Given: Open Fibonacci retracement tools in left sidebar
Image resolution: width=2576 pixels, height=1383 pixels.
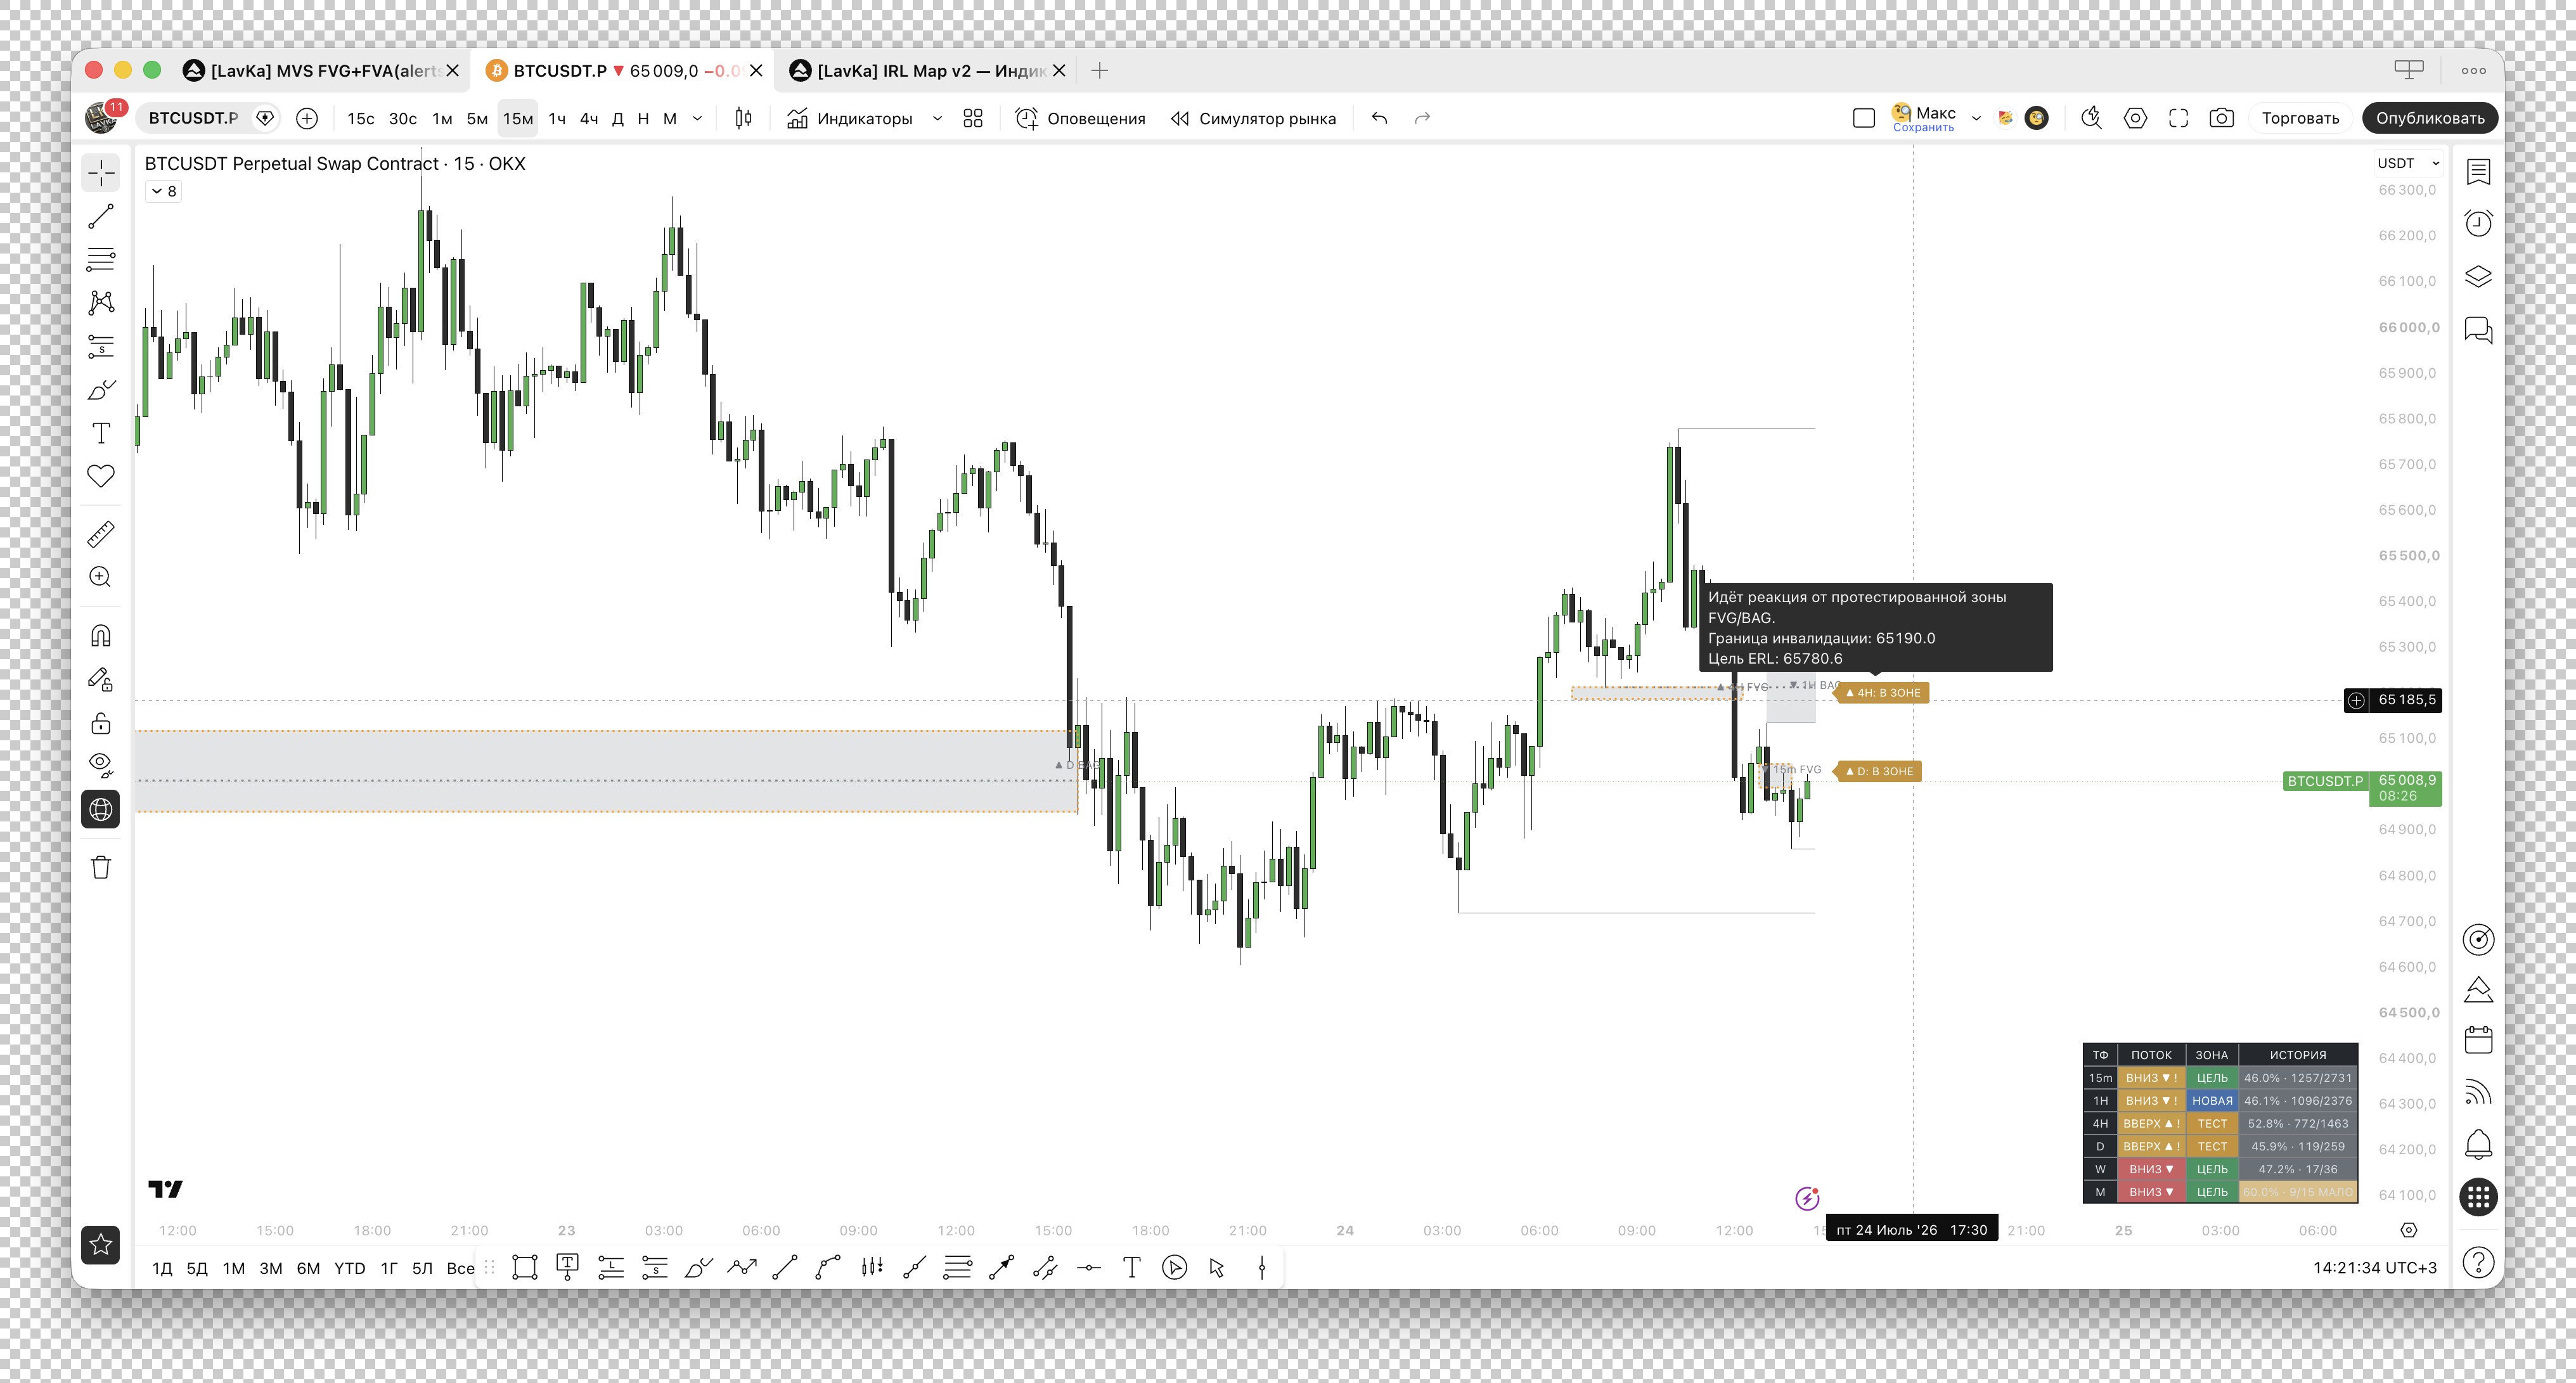Looking at the screenshot, I should click(x=101, y=259).
